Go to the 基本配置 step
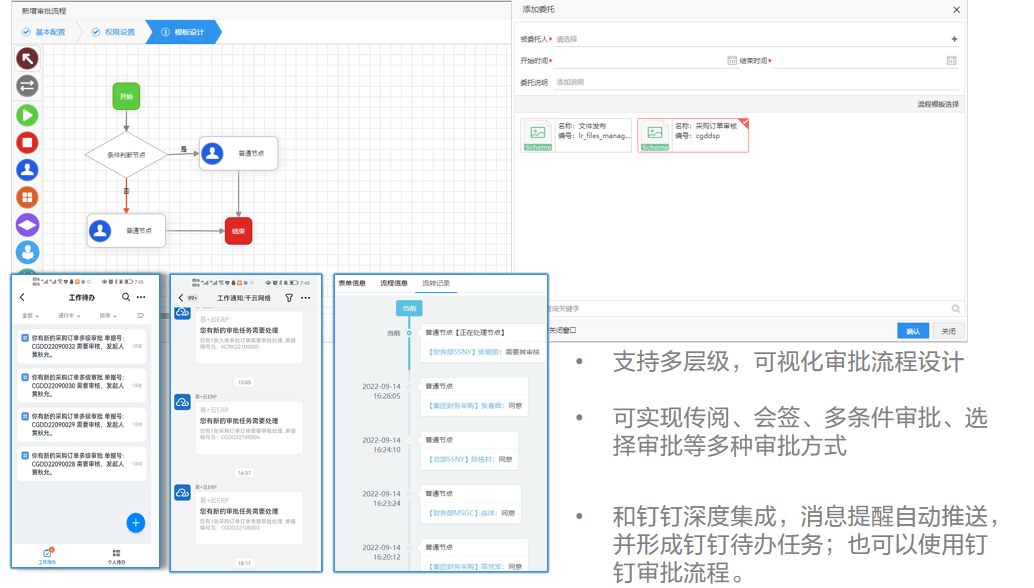This screenshot has width=1034, height=588. [x=44, y=32]
